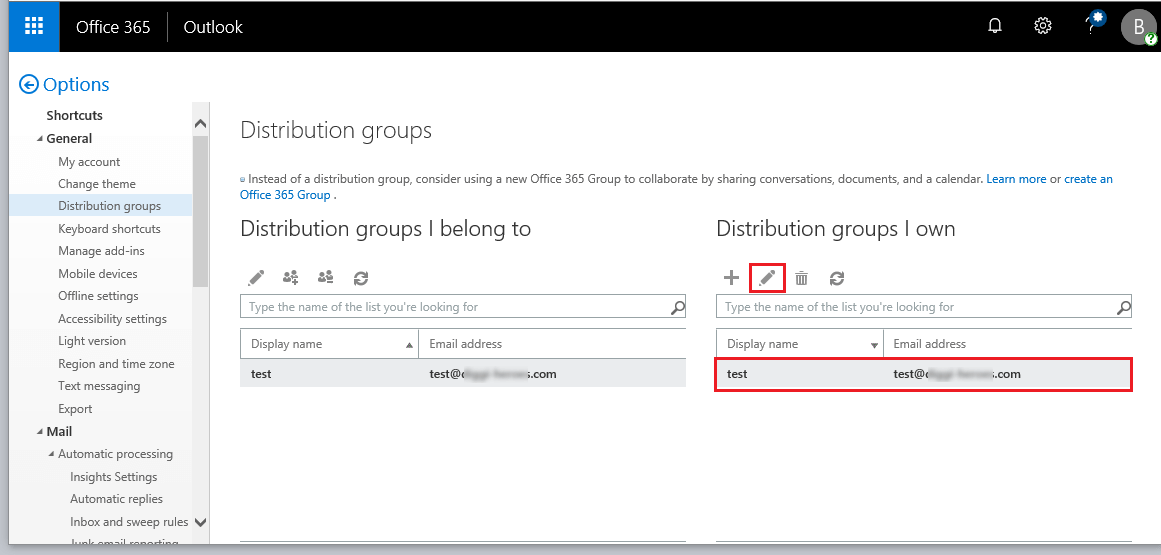Viewport: 1161px width, 555px height.
Task: Open the Office 365 app launcher
Action: 34,27
